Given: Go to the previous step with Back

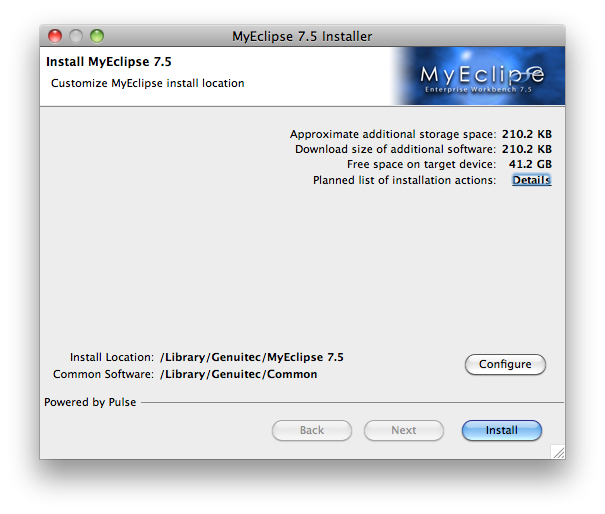Looking at the screenshot, I should click(312, 430).
